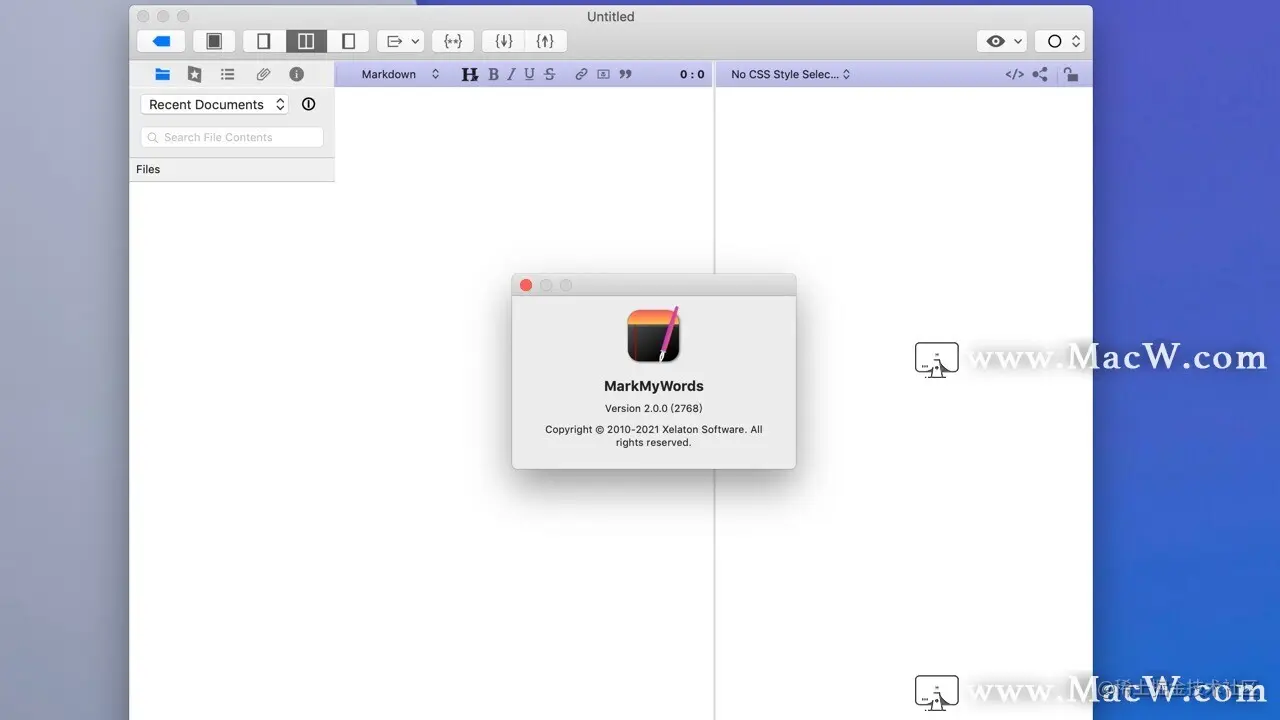1280x720 pixels.
Task: Show preview-only layout
Action: point(348,41)
